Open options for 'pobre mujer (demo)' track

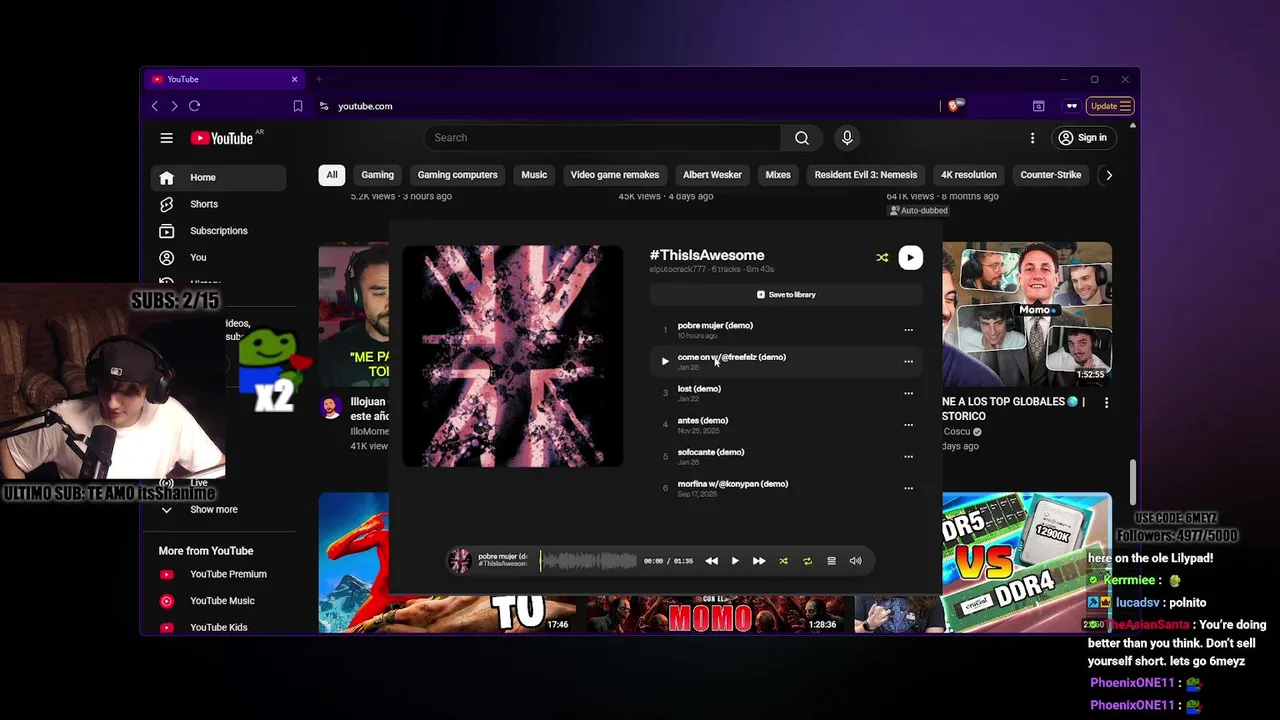[x=908, y=330]
